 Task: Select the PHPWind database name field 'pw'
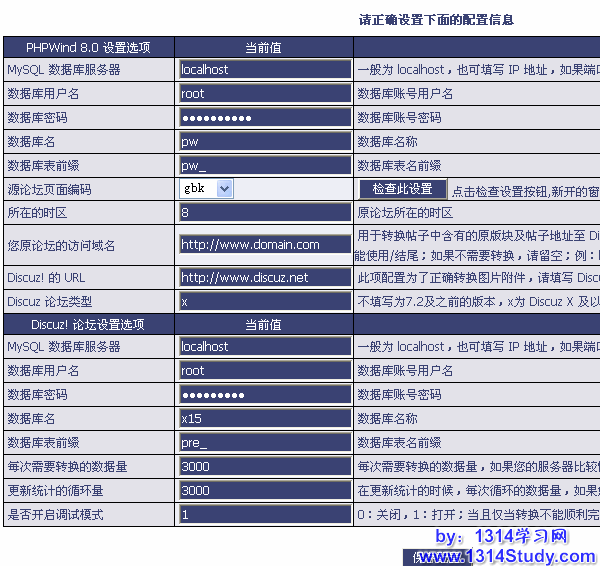[264, 142]
